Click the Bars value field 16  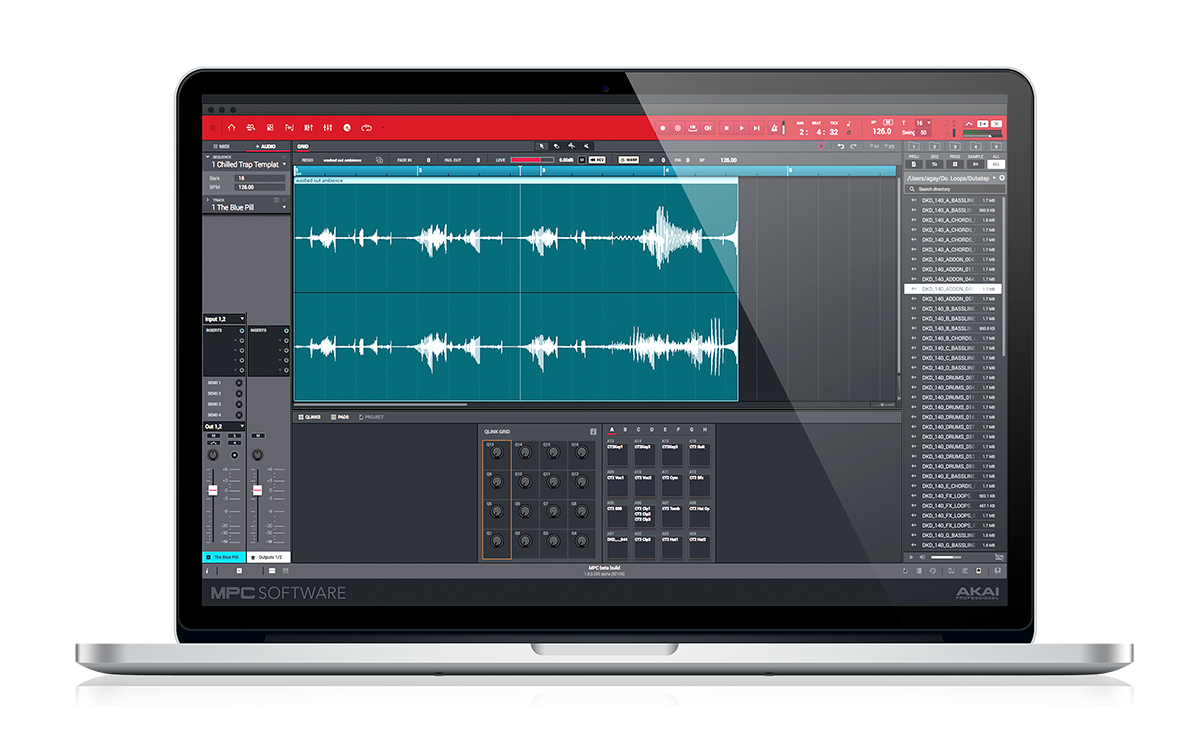coord(259,178)
